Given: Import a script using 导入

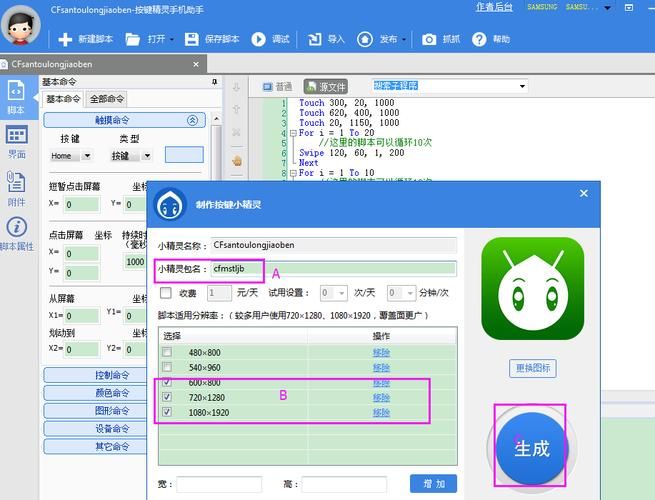Looking at the screenshot, I should click(x=326, y=39).
